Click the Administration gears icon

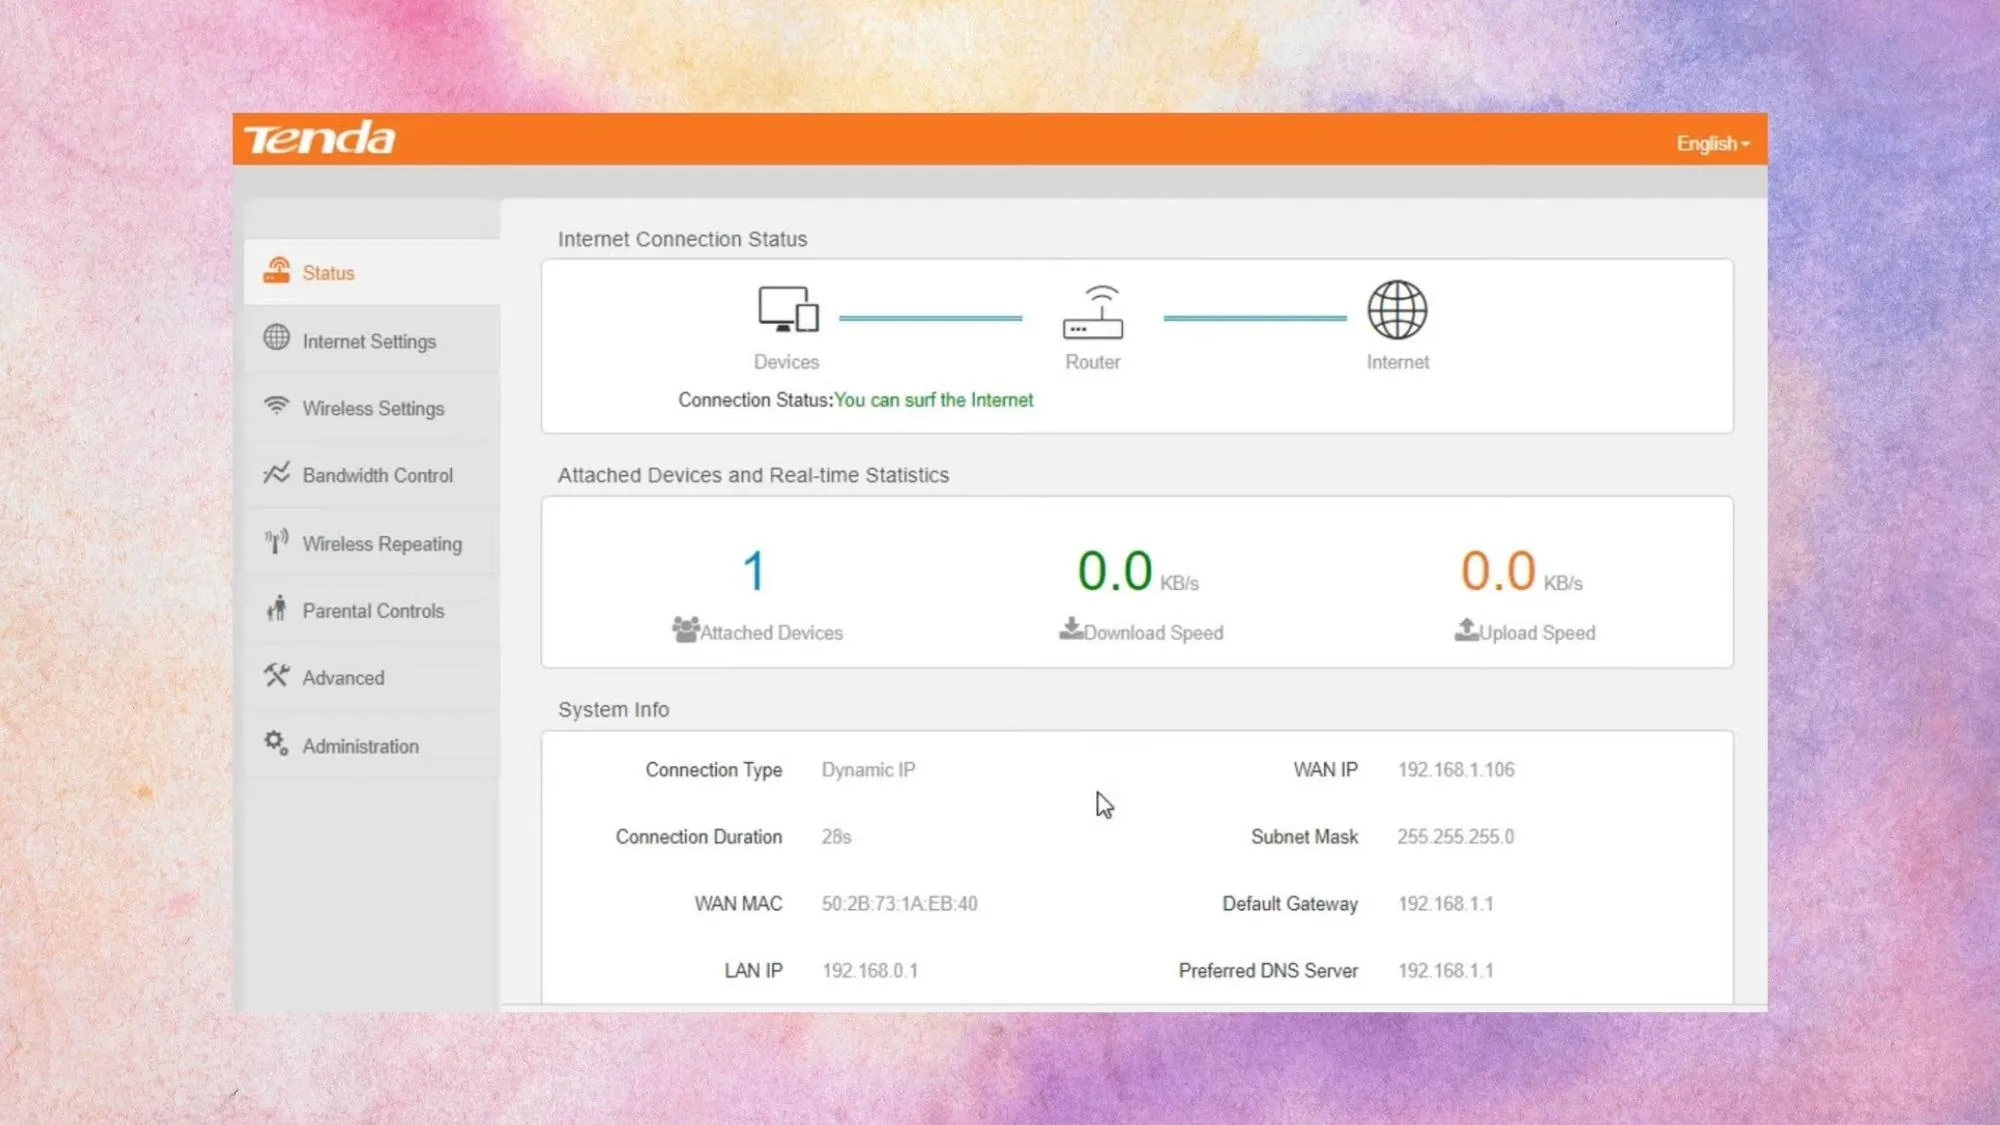coord(277,743)
